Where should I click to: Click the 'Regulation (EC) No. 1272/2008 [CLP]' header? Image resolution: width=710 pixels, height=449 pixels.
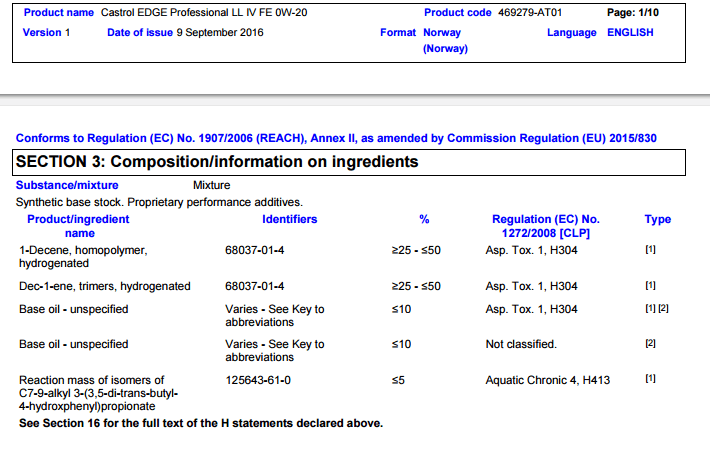coord(546,226)
